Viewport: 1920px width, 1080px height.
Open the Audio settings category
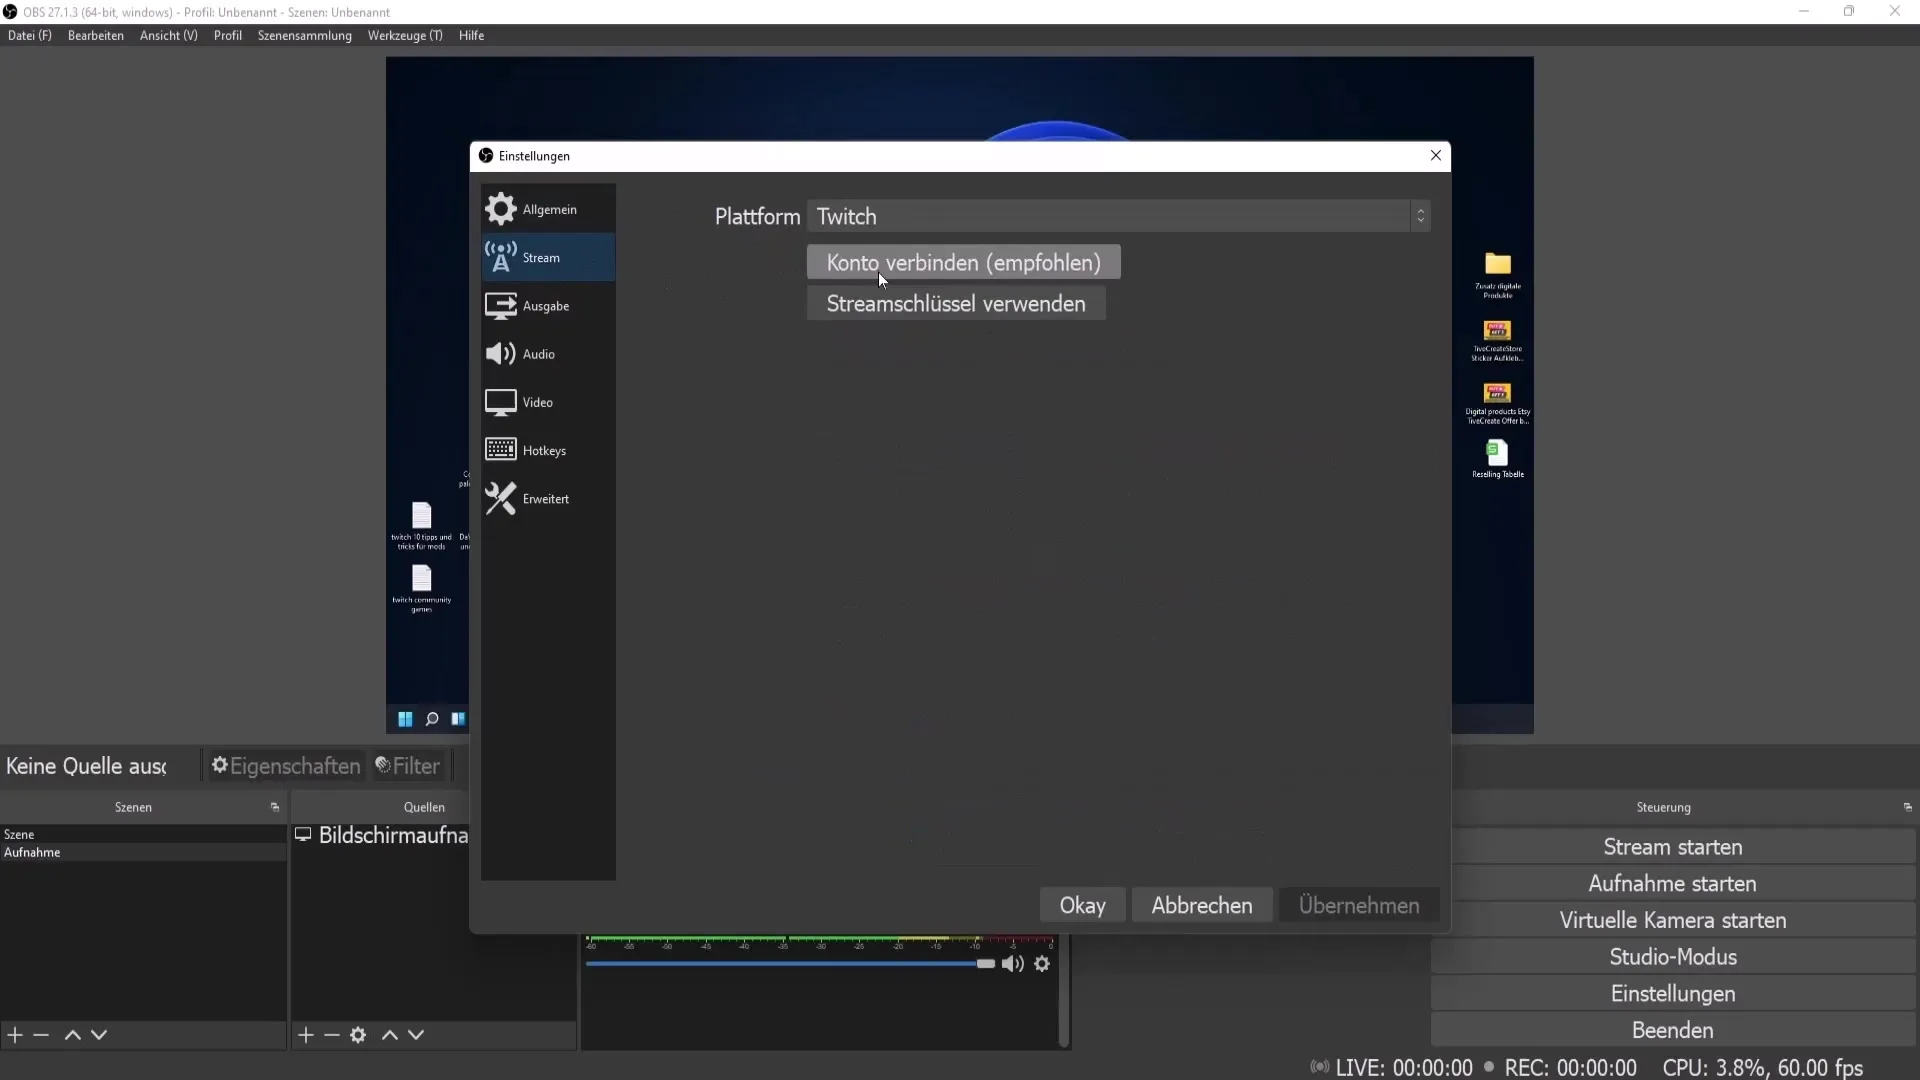[548, 354]
